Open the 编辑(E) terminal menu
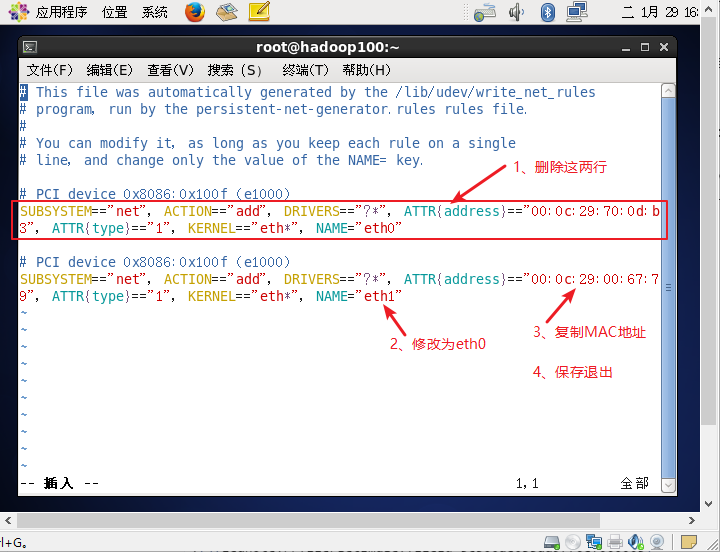This screenshot has height=552, width=720. (x=110, y=70)
